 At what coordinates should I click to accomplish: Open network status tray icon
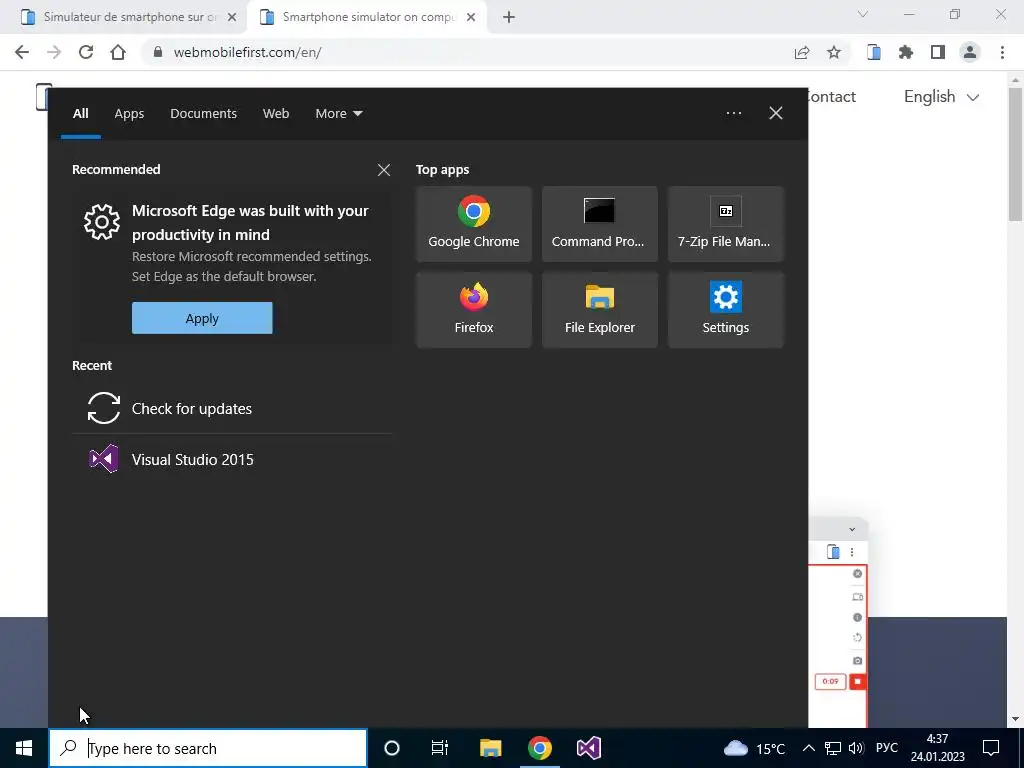pos(833,748)
